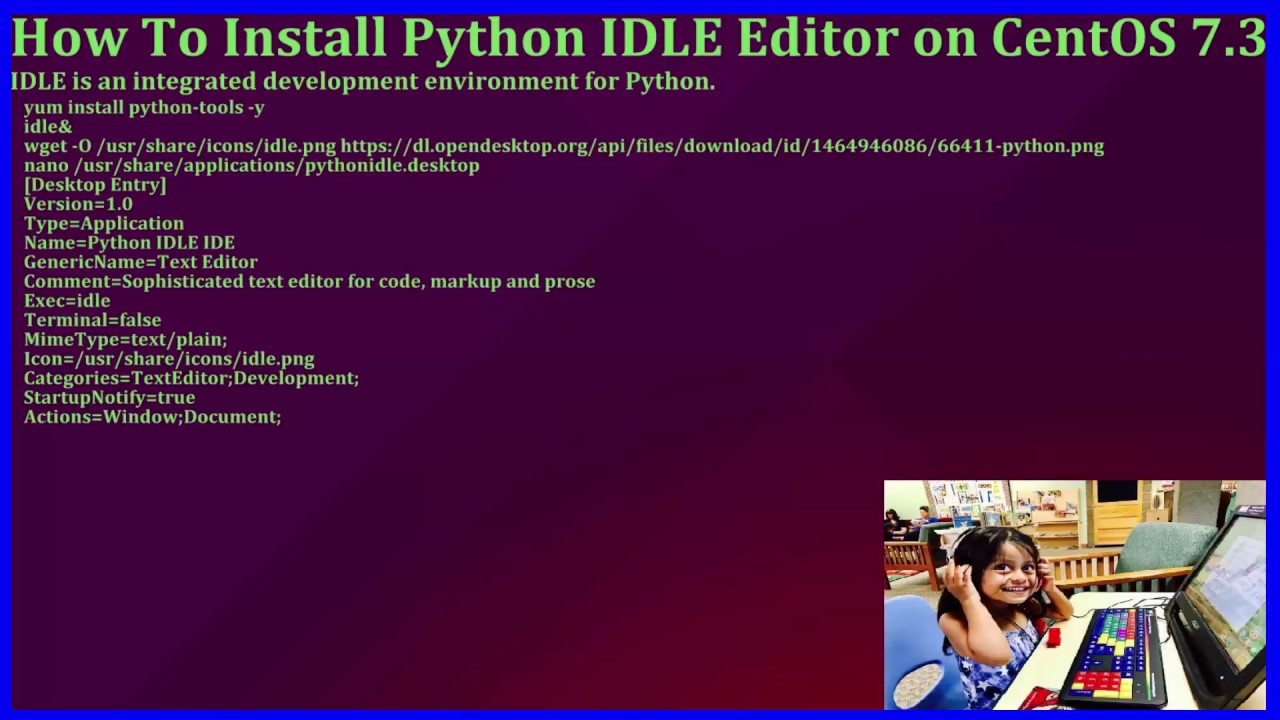Select the "nano /usr/share/applications/pythonidle.desktop" line

coord(251,165)
